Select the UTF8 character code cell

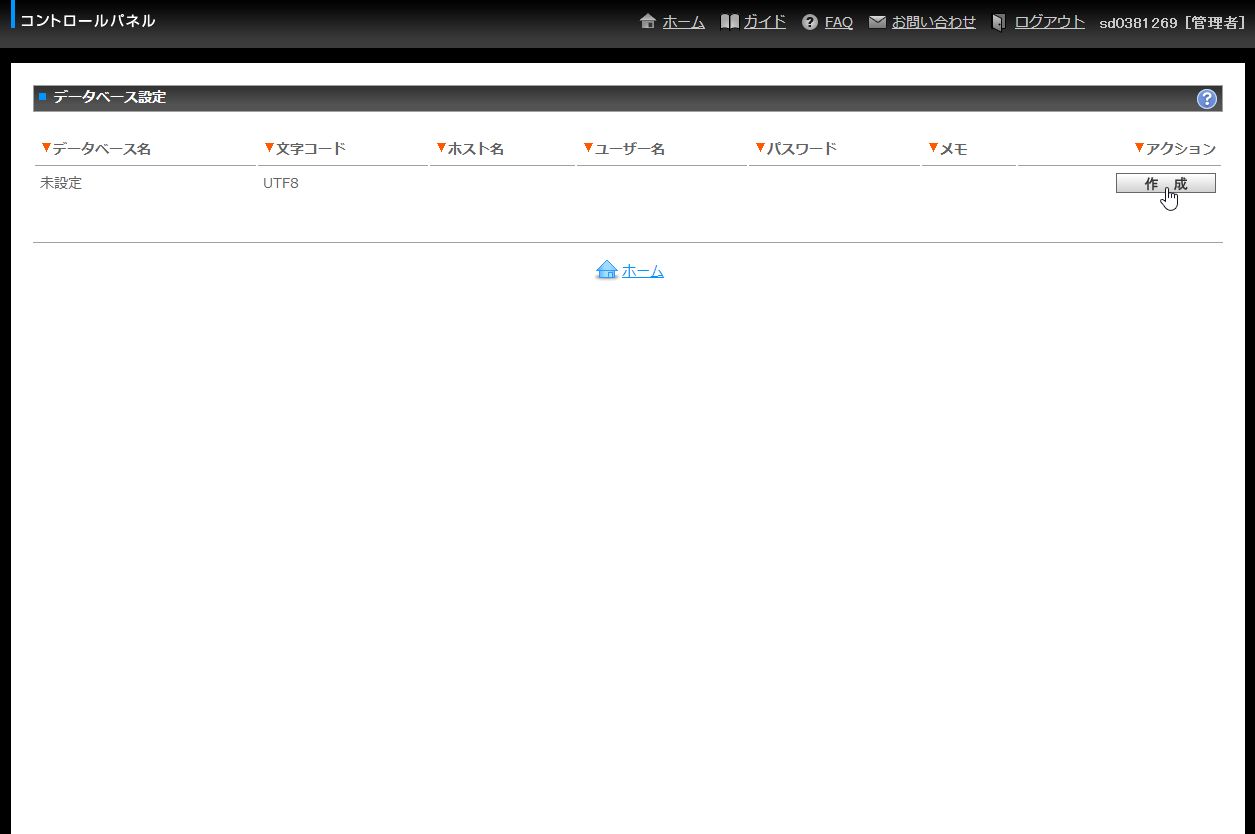pyautogui.click(x=281, y=183)
